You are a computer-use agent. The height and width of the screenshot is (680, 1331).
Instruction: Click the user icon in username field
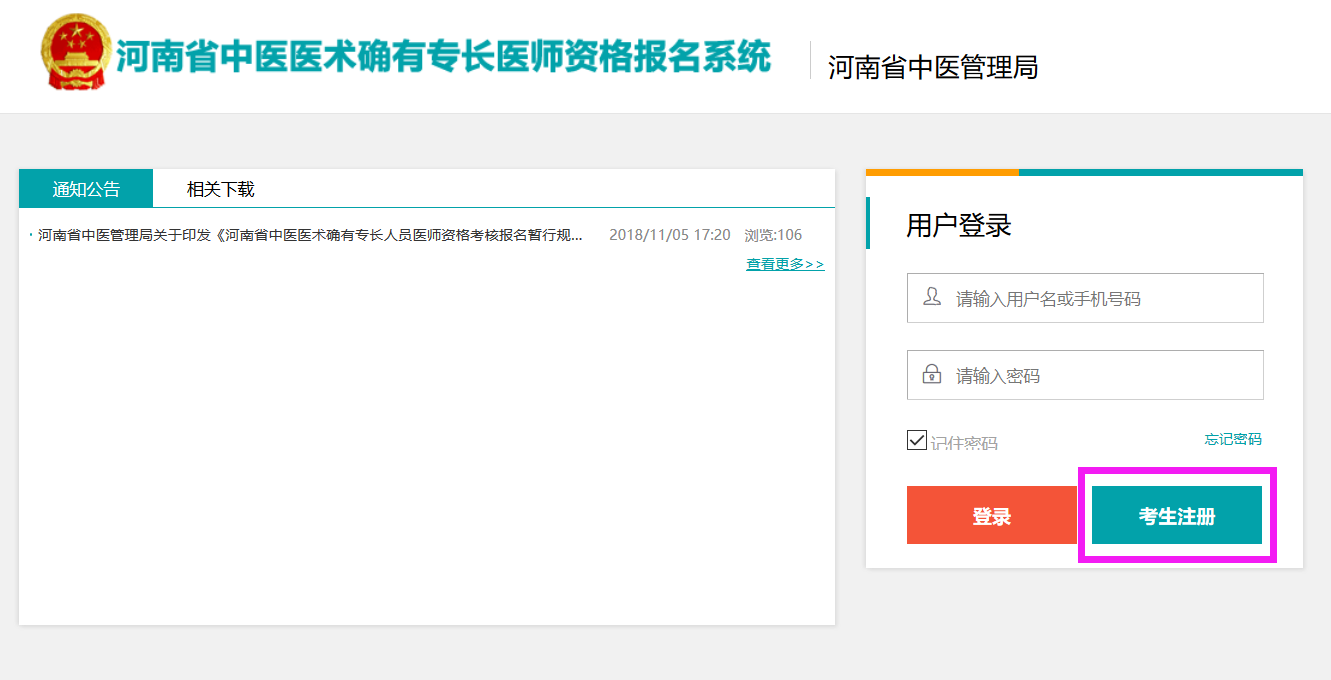932,297
